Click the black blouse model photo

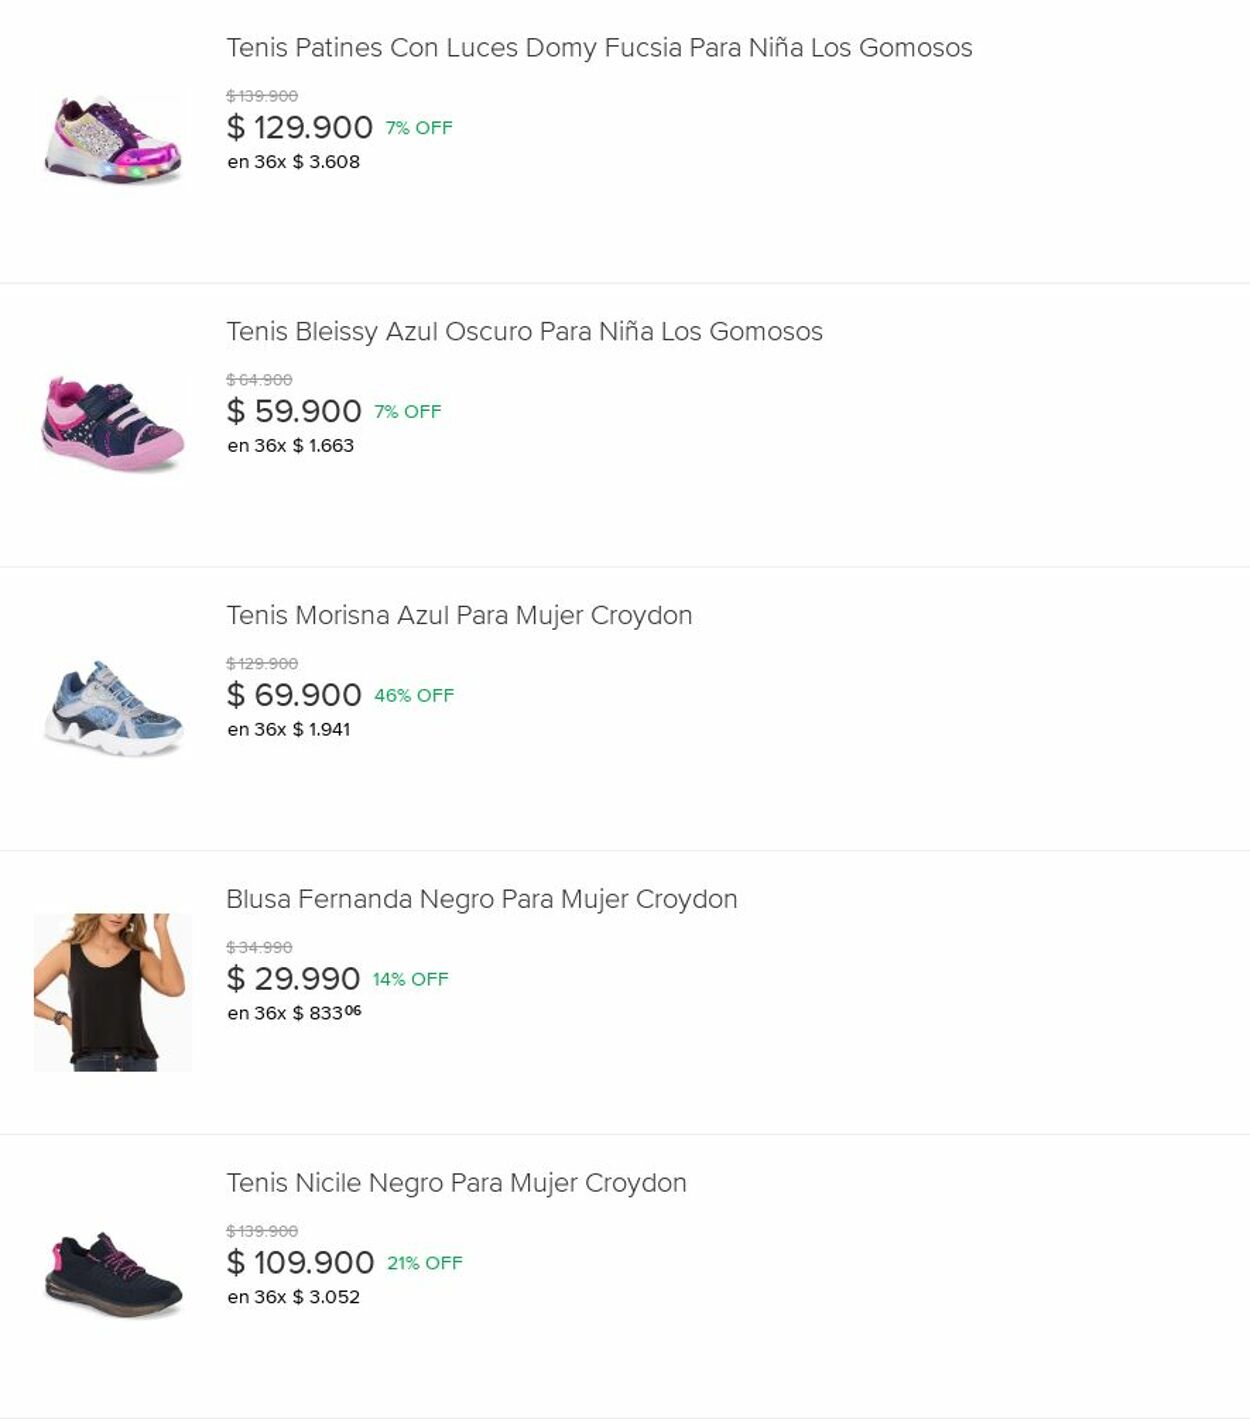pyautogui.click(x=113, y=992)
